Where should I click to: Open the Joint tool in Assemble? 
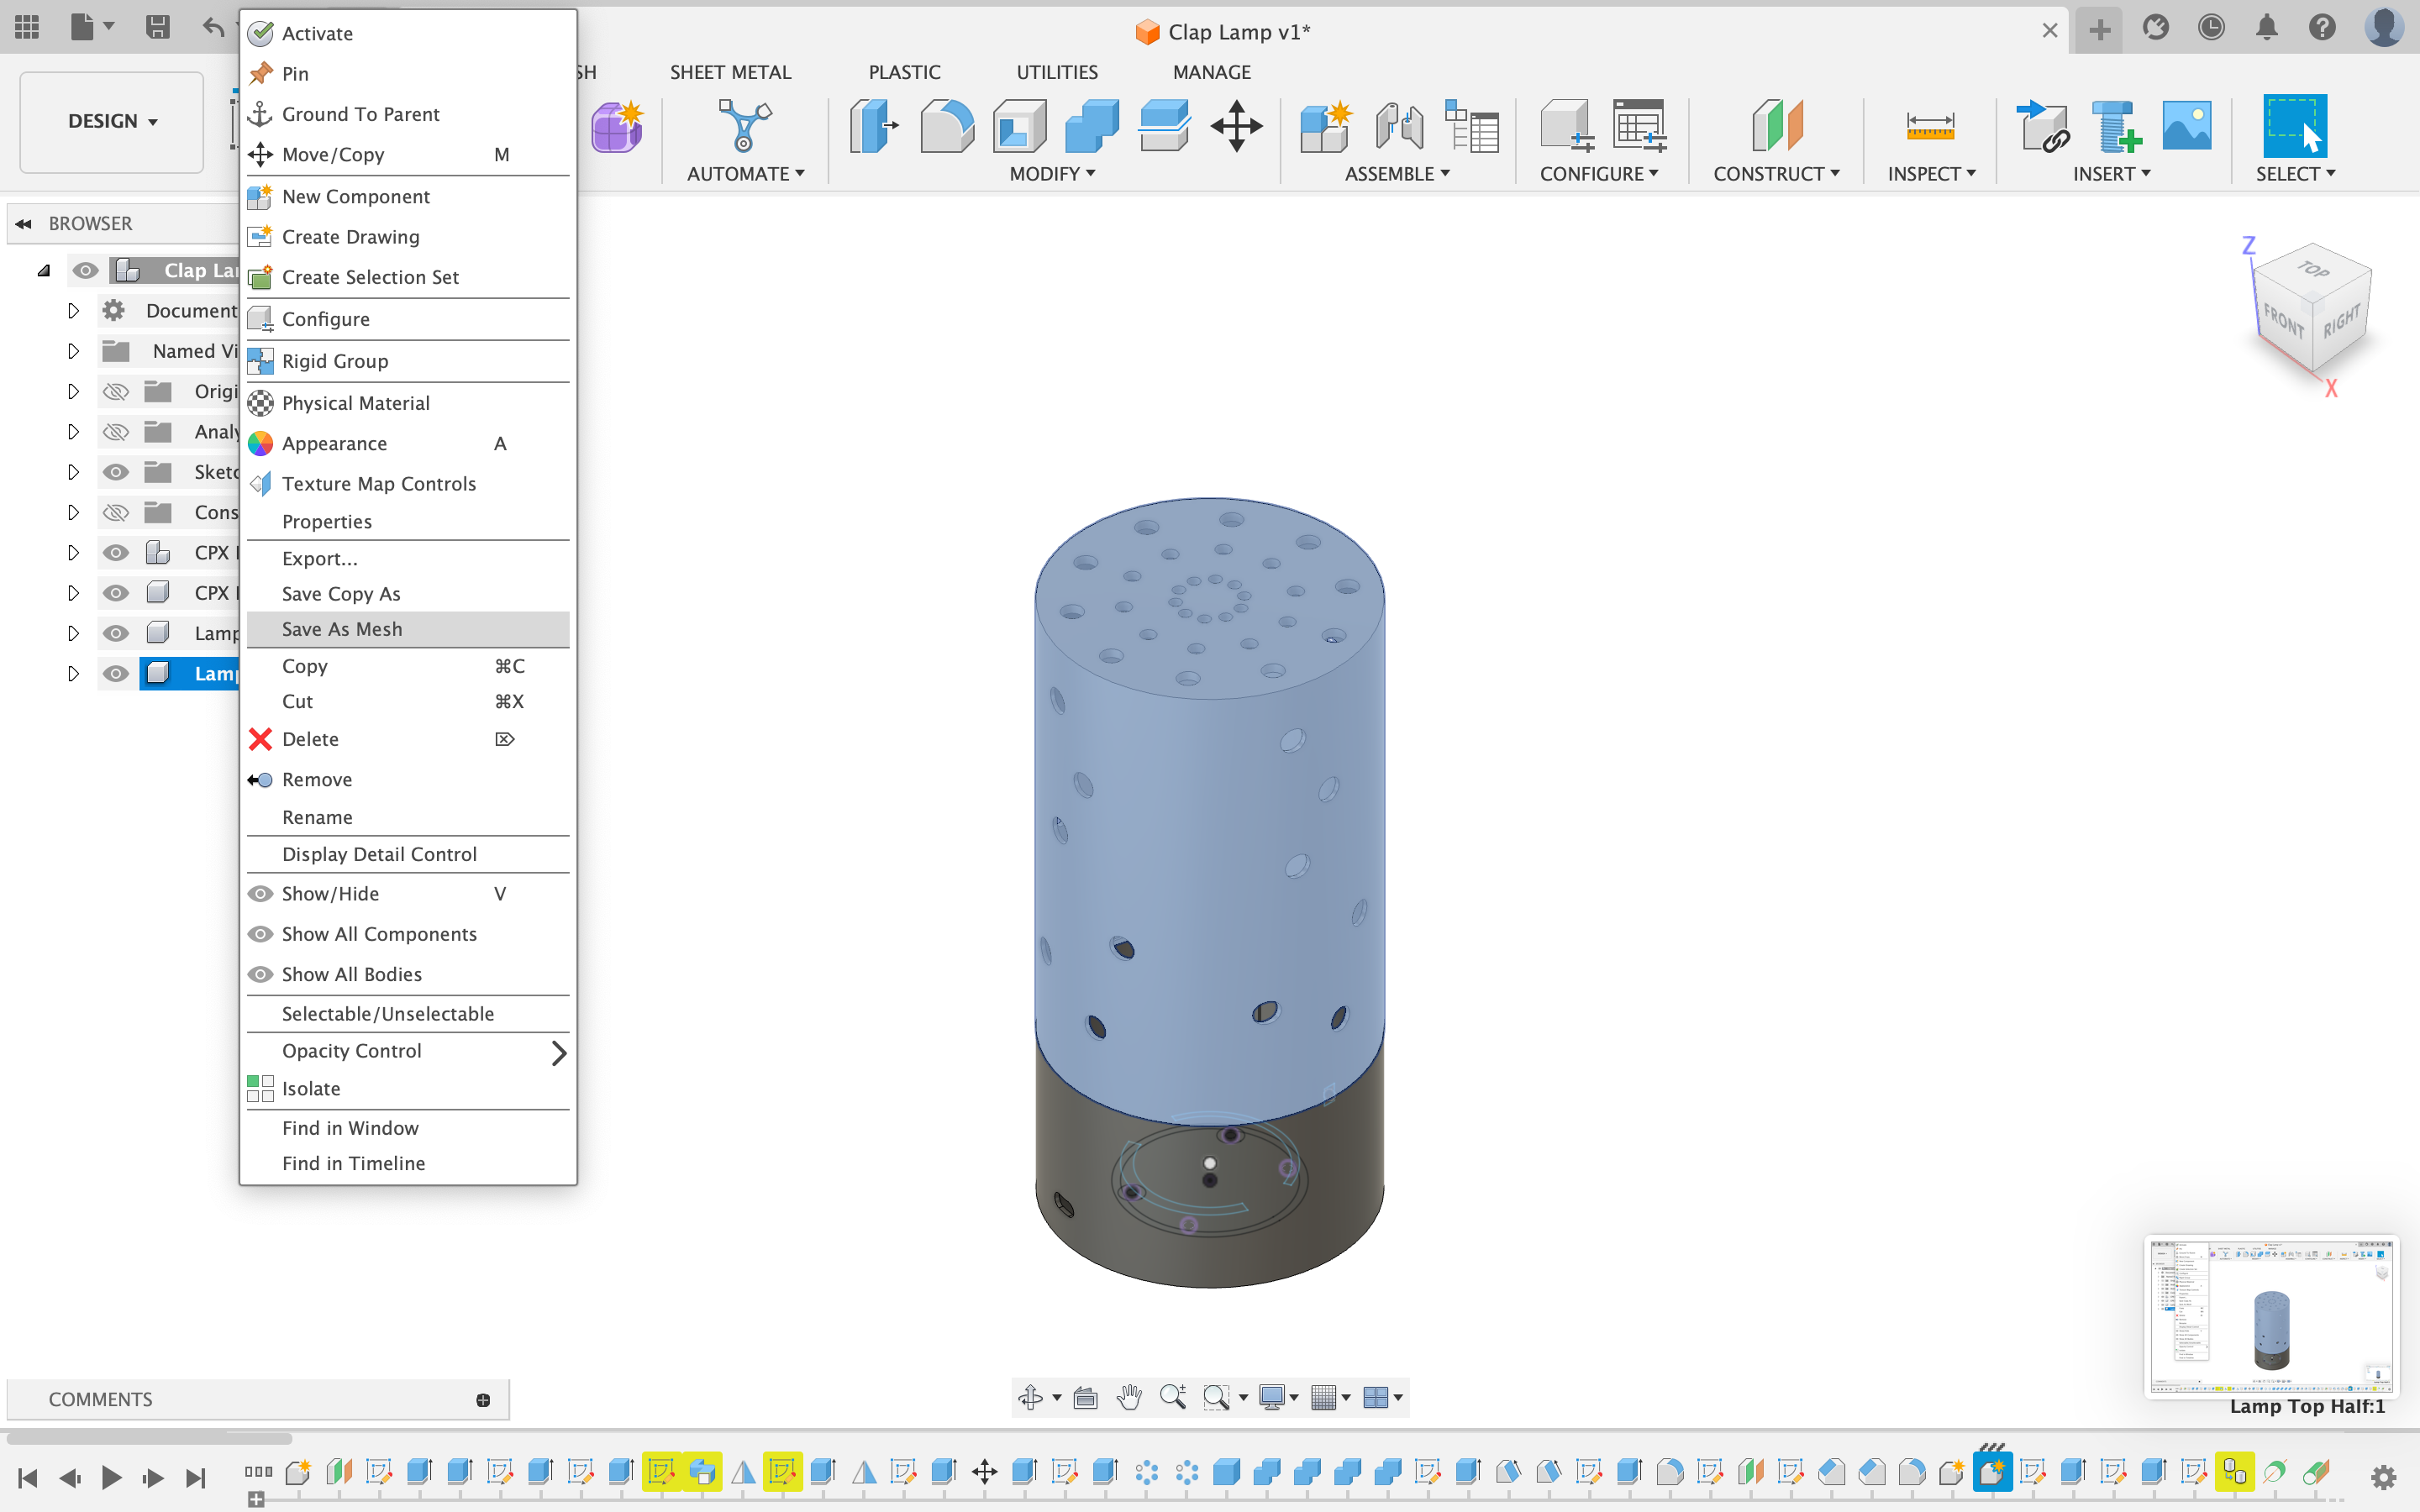coord(1398,127)
